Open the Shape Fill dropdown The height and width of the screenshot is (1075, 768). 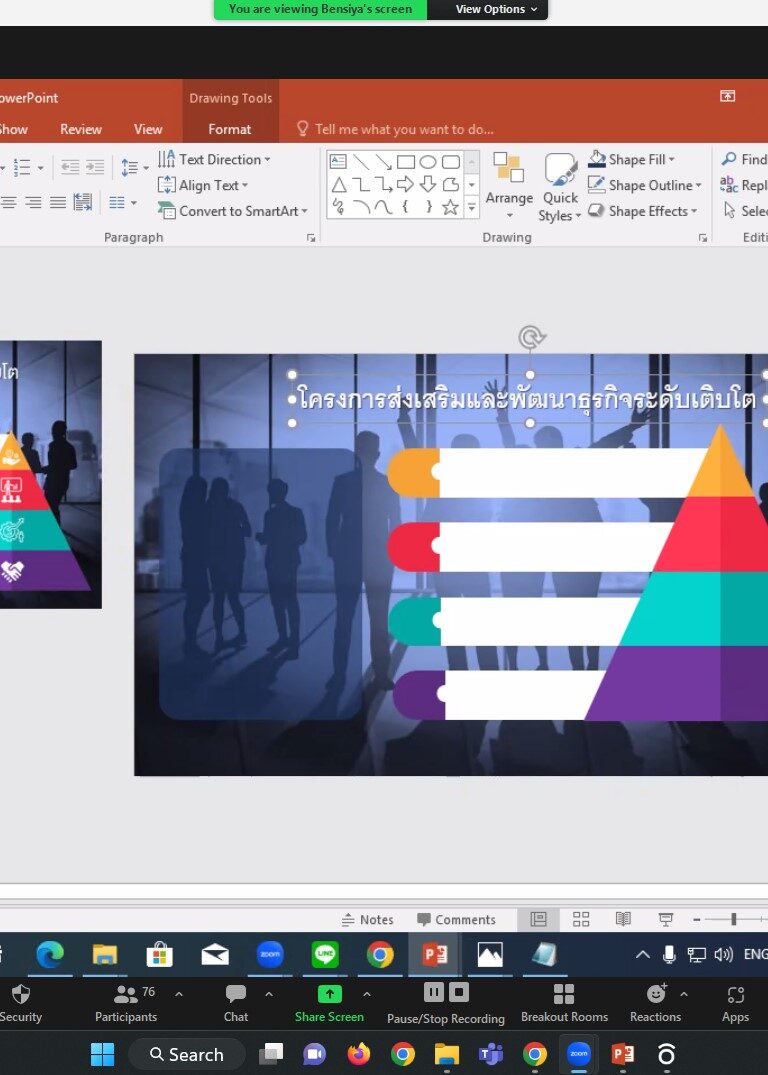632,160
